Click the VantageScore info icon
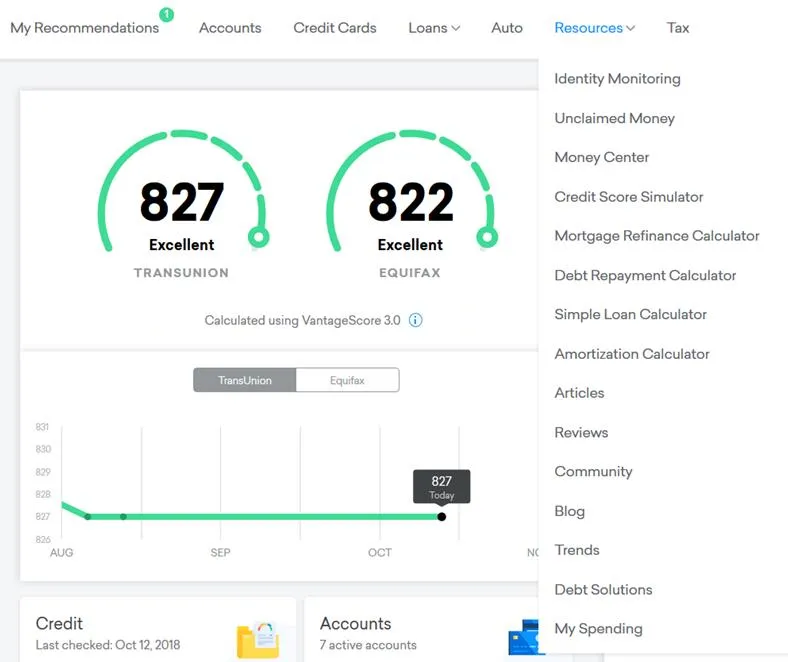 pos(416,321)
